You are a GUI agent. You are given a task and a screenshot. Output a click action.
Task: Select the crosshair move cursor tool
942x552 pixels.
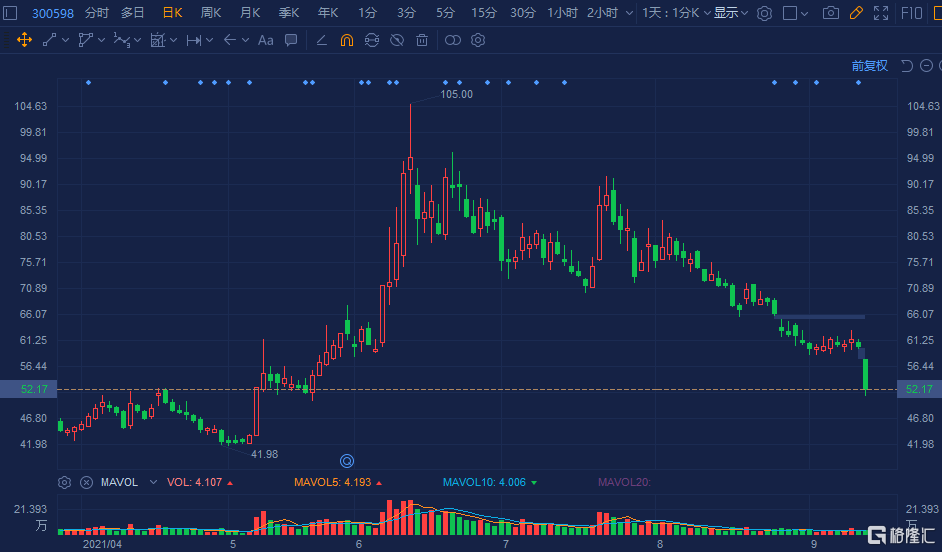[22, 40]
